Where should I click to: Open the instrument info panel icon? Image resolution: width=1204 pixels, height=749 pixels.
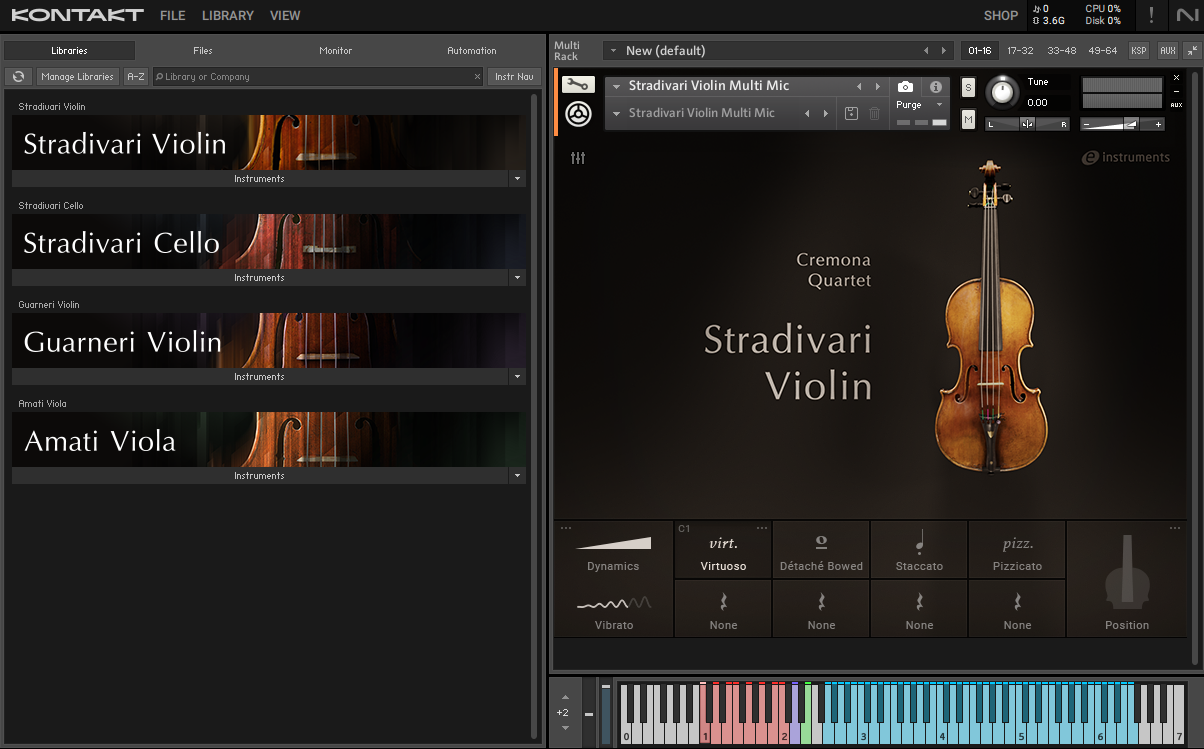coord(936,86)
